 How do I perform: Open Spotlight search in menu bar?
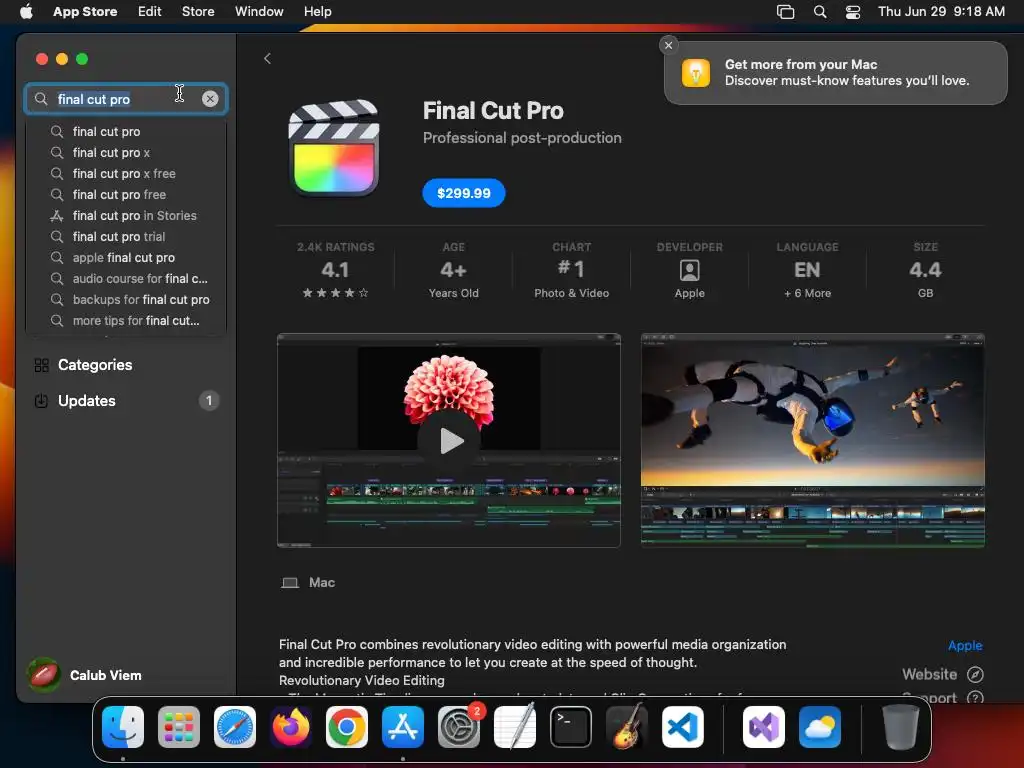pos(820,12)
